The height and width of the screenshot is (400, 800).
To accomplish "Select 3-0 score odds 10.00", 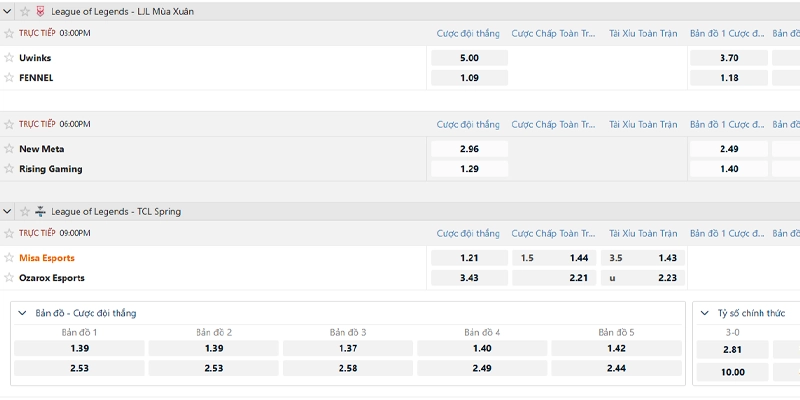I will [733, 372].
